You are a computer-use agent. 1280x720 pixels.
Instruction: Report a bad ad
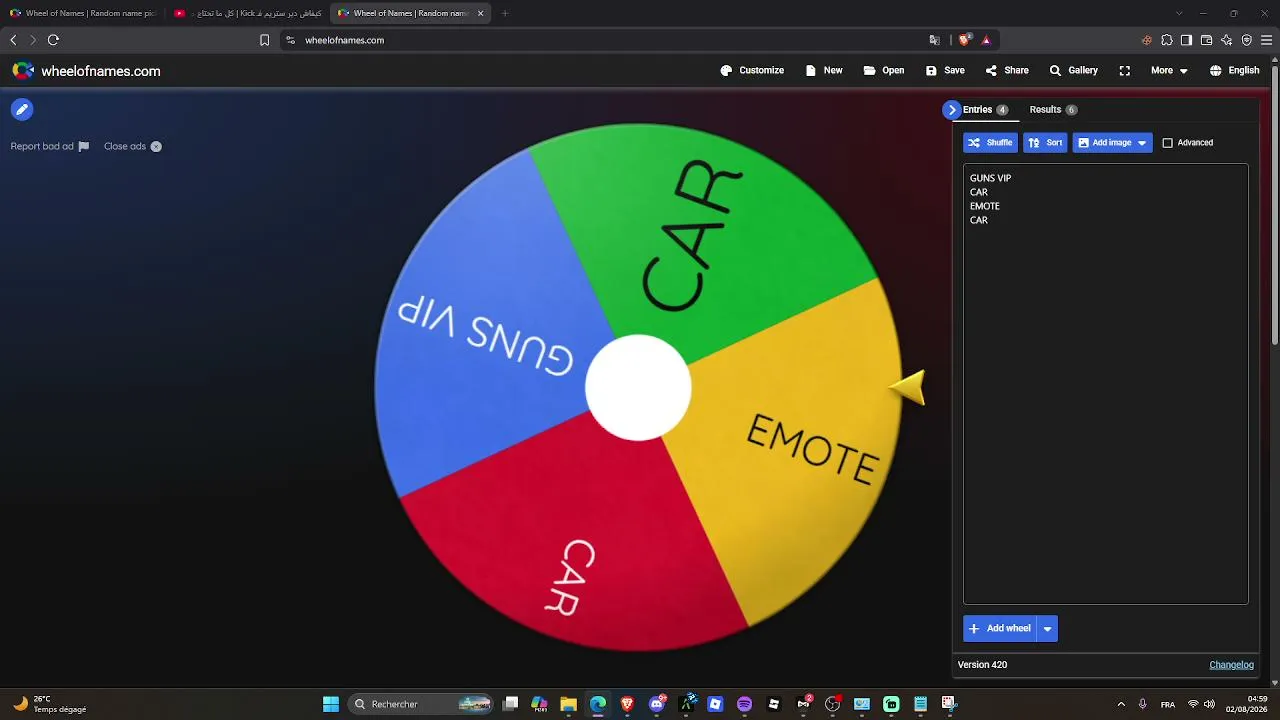coord(50,146)
